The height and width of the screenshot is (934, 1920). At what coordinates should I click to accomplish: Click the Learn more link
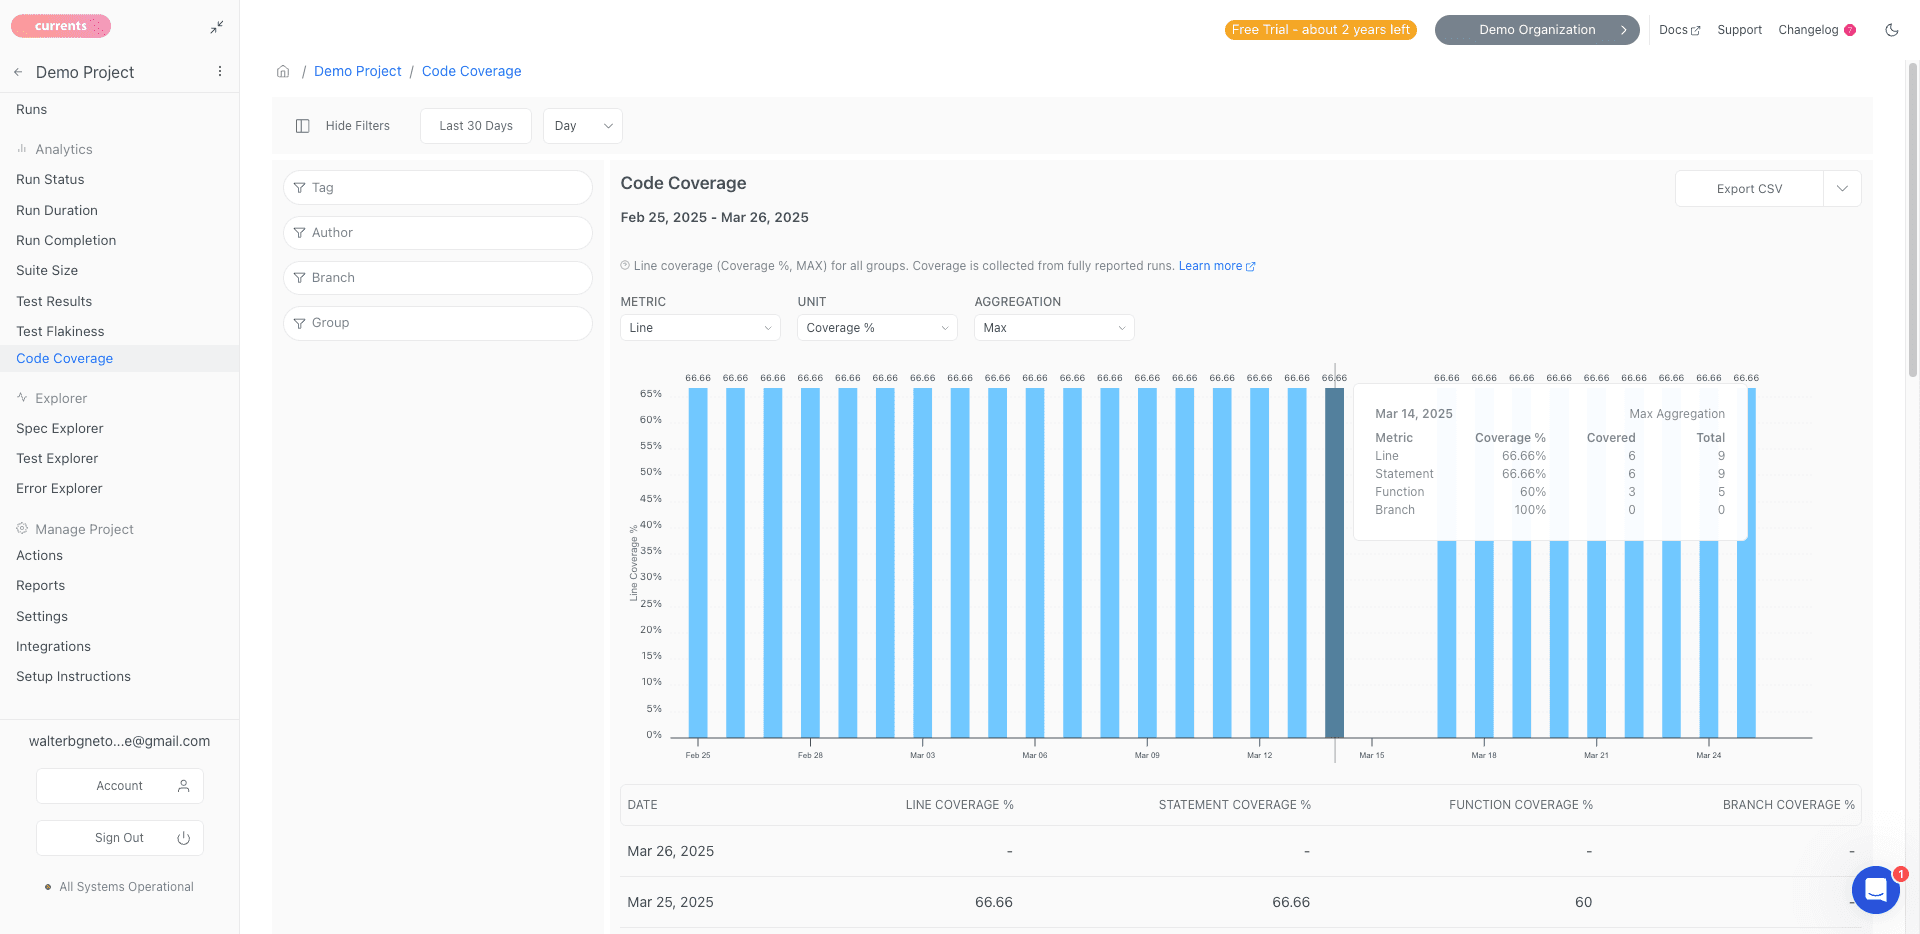1217,266
